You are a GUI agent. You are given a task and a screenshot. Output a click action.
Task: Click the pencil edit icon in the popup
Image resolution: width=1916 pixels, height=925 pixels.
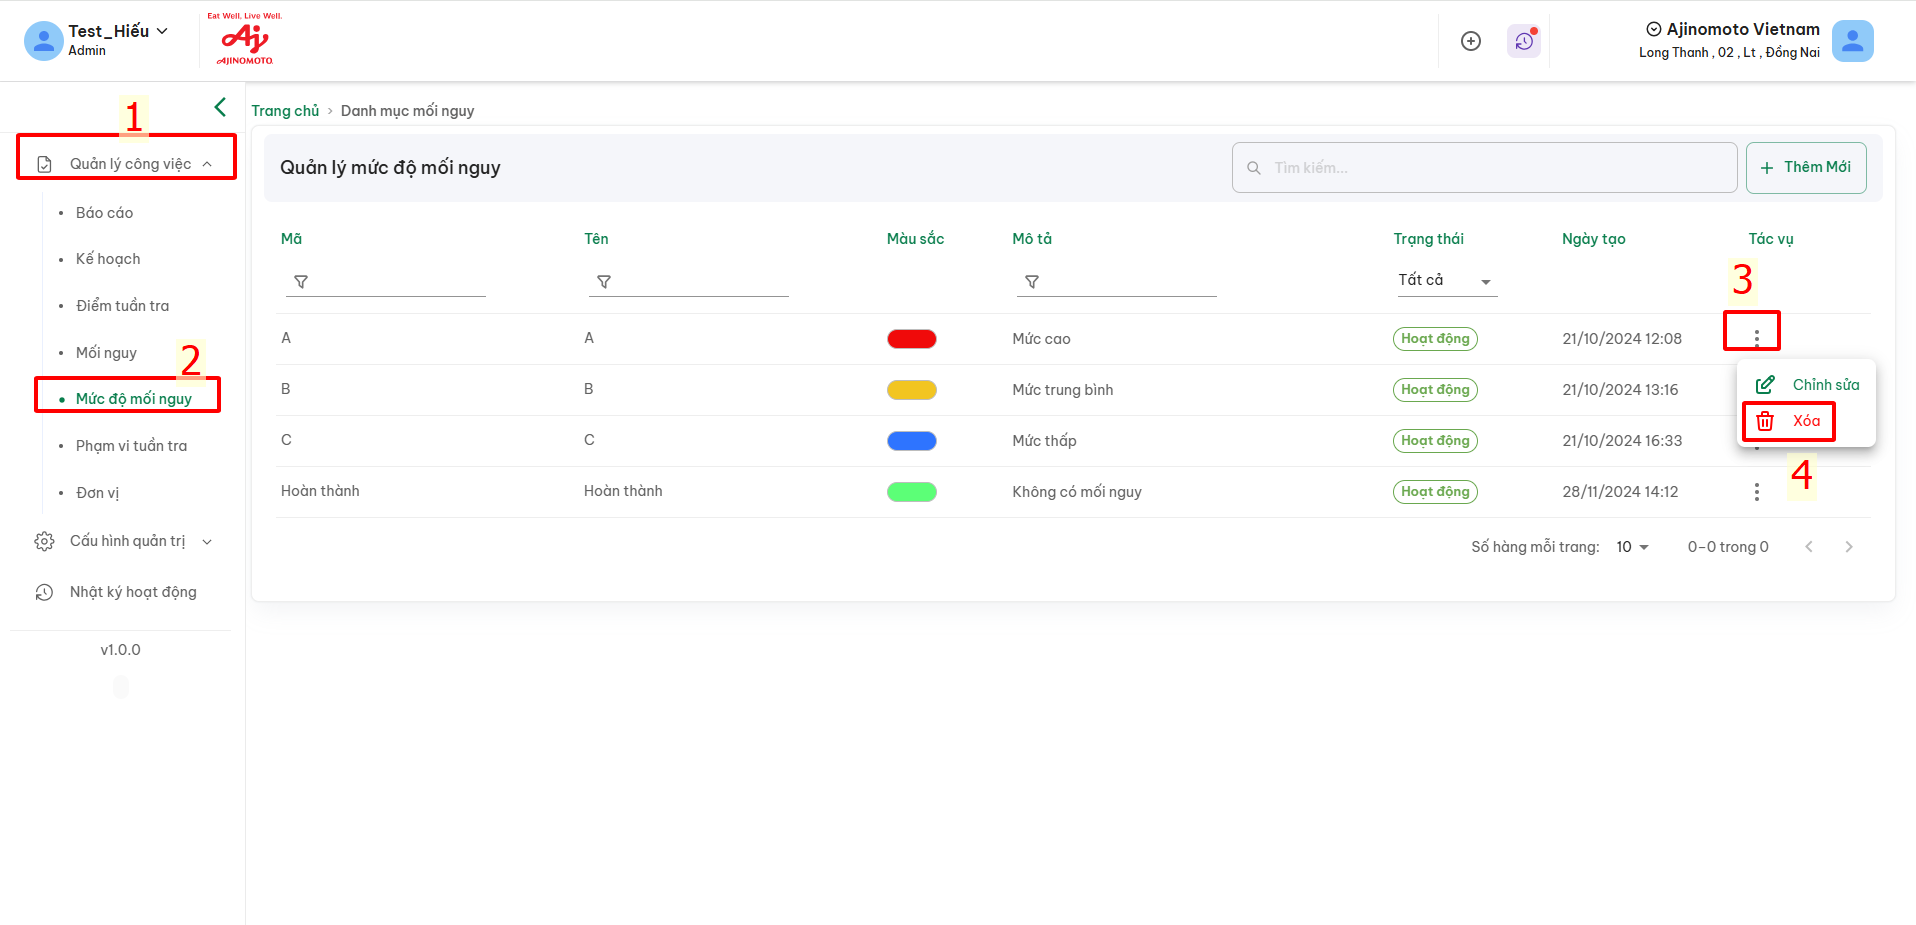[x=1766, y=385]
